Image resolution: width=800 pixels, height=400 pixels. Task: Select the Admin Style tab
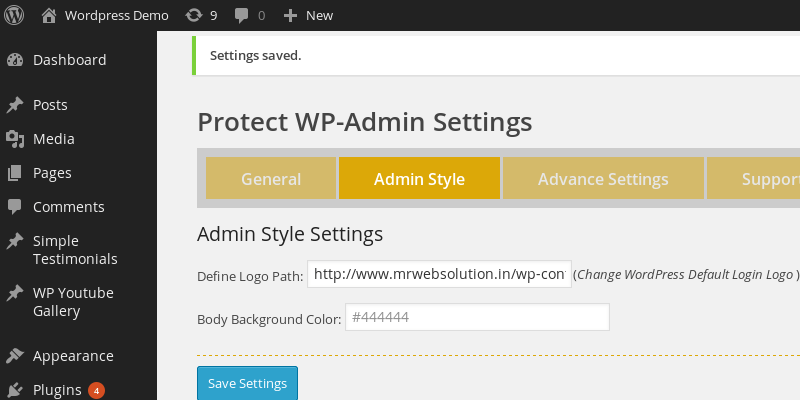coord(419,179)
